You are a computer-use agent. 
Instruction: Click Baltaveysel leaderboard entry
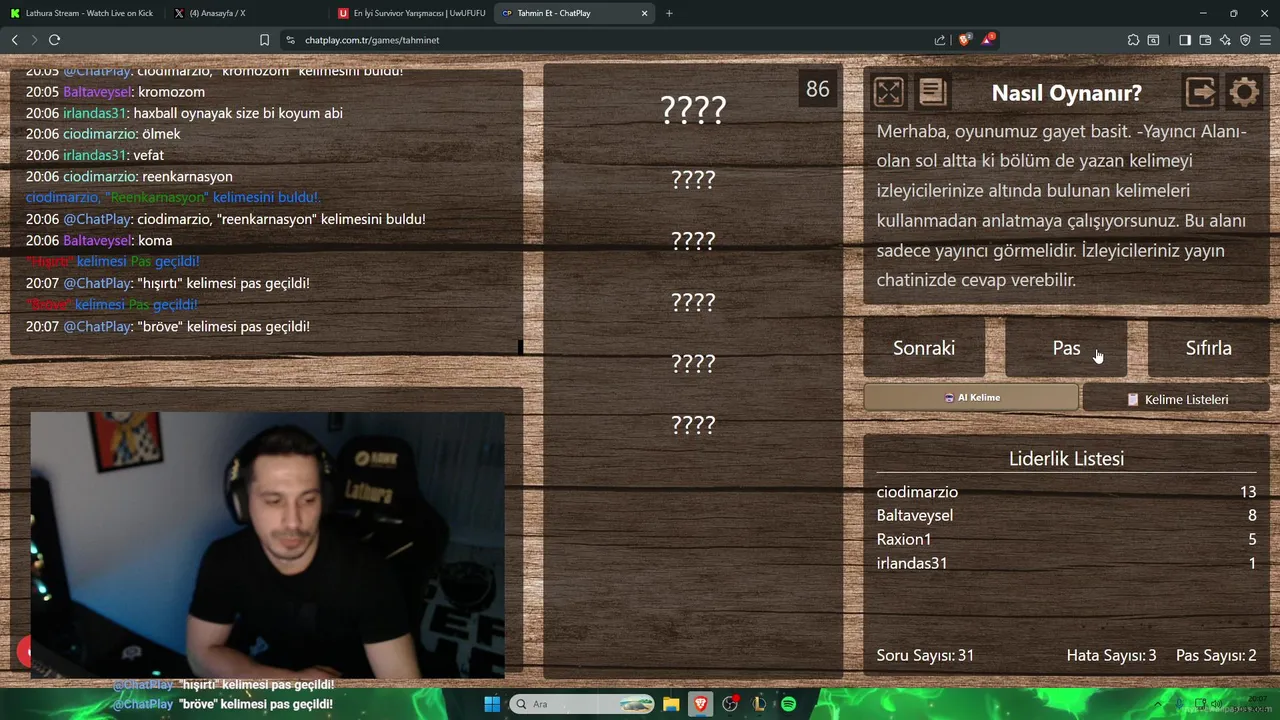tap(914, 515)
